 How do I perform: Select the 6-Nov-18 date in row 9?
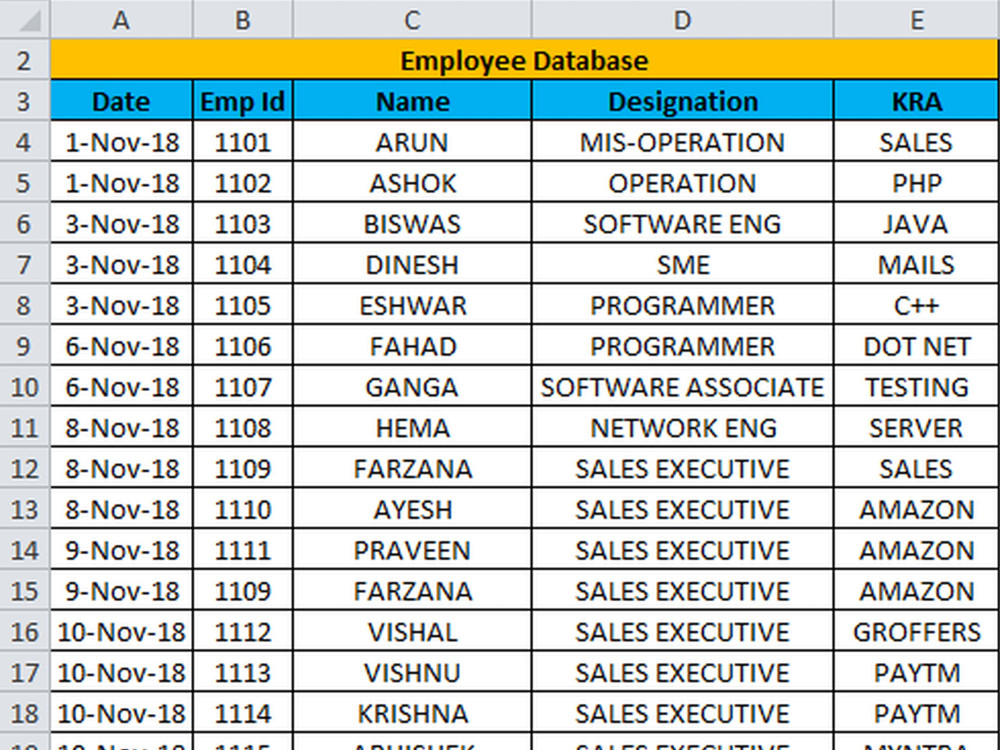121,346
